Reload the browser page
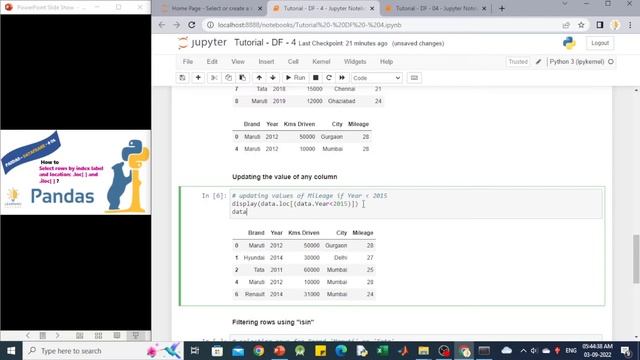Viewport: 640px width, 360px height. 191,25
